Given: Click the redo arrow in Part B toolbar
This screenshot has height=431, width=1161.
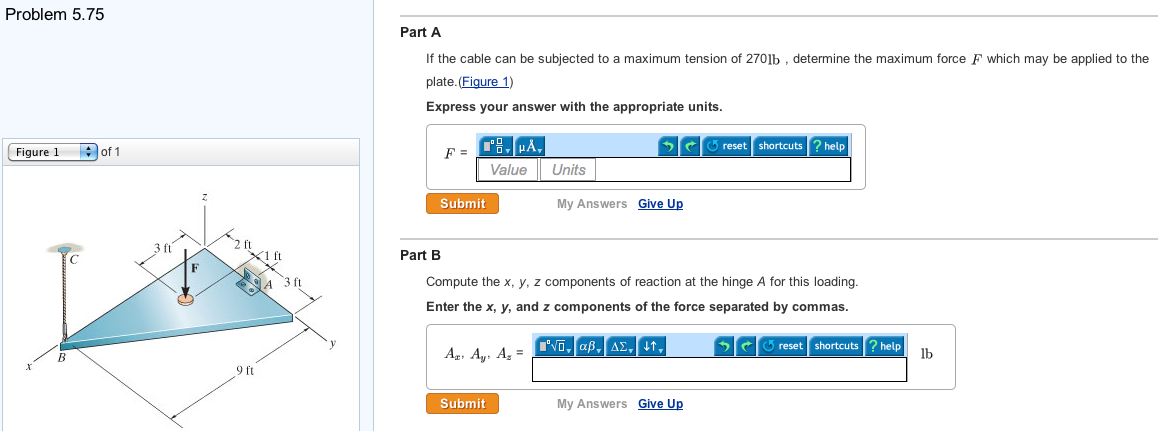Looking at the screenshot, I should point(745,346).
